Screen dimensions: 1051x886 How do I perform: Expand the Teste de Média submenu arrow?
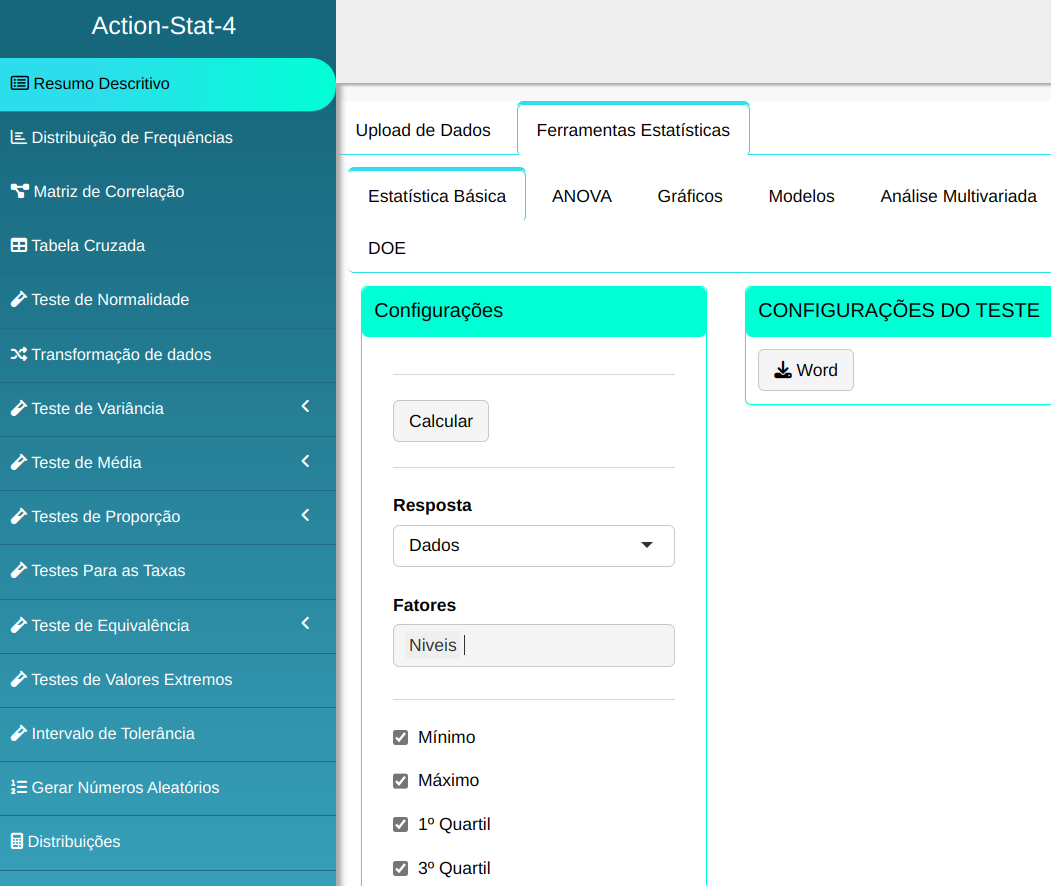[x=306, y=461]
